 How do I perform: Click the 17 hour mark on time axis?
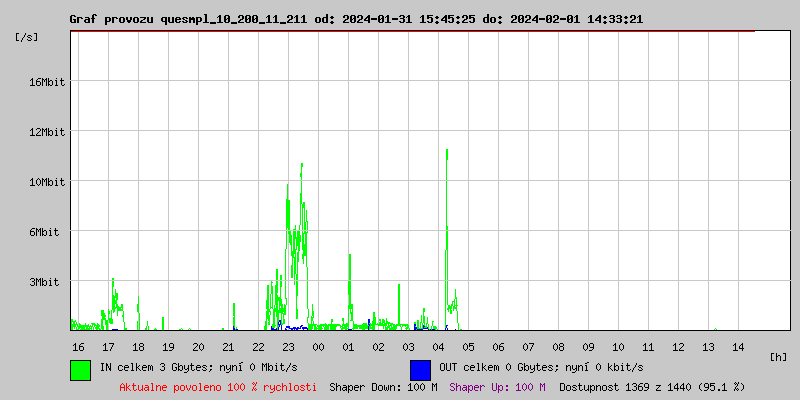108,347
